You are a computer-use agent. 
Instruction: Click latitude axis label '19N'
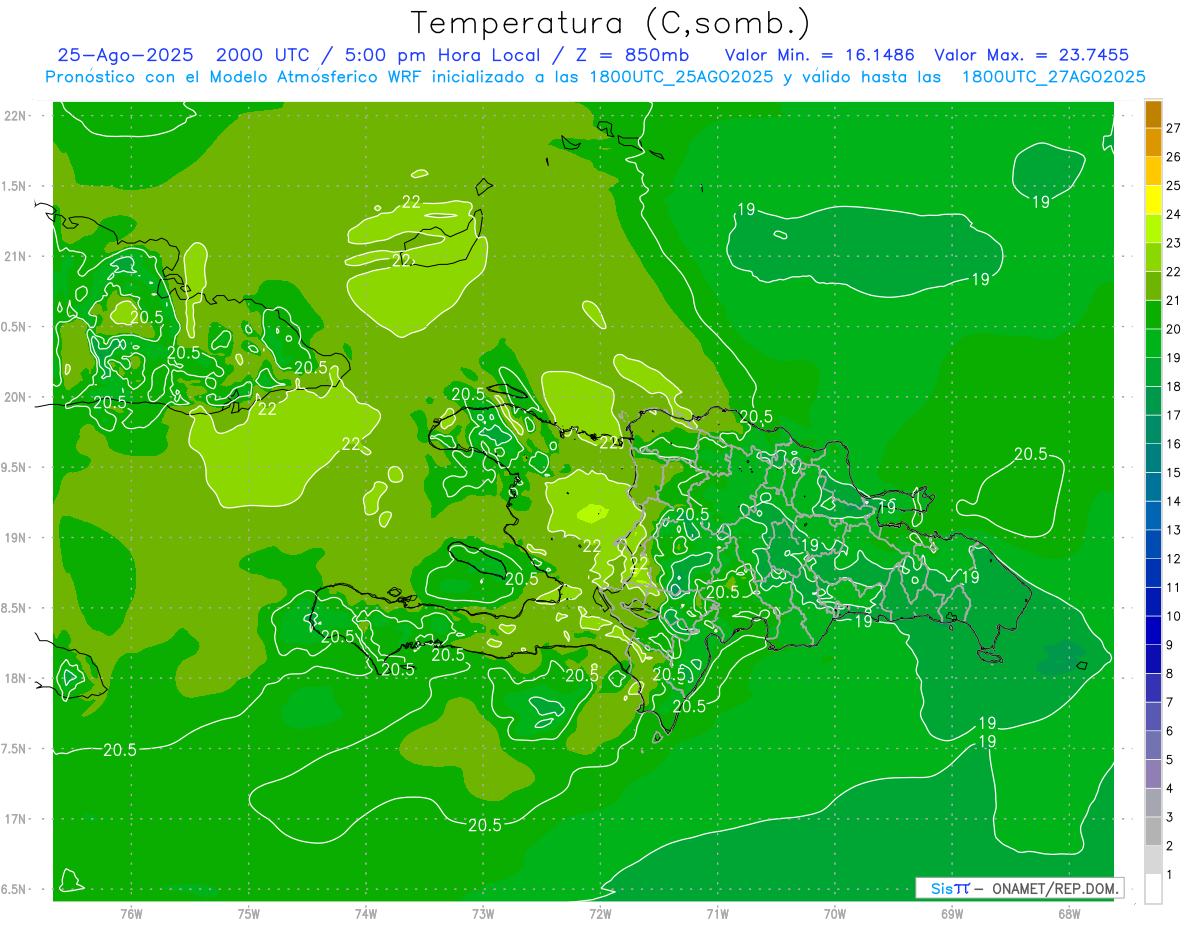point(15,538)
